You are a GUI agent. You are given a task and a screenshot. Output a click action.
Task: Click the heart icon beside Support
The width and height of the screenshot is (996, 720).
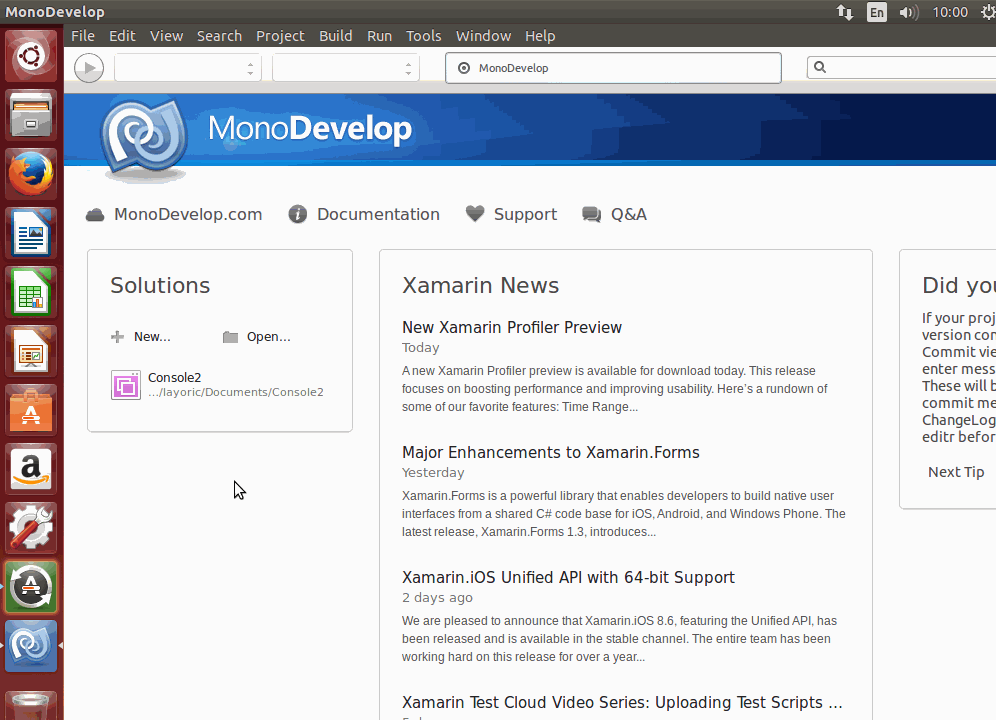474,214
